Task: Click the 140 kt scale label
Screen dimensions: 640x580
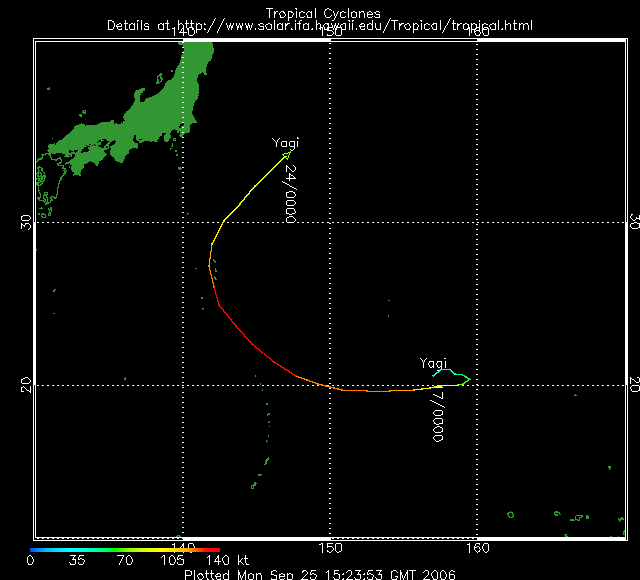Action: pos(235,560)
